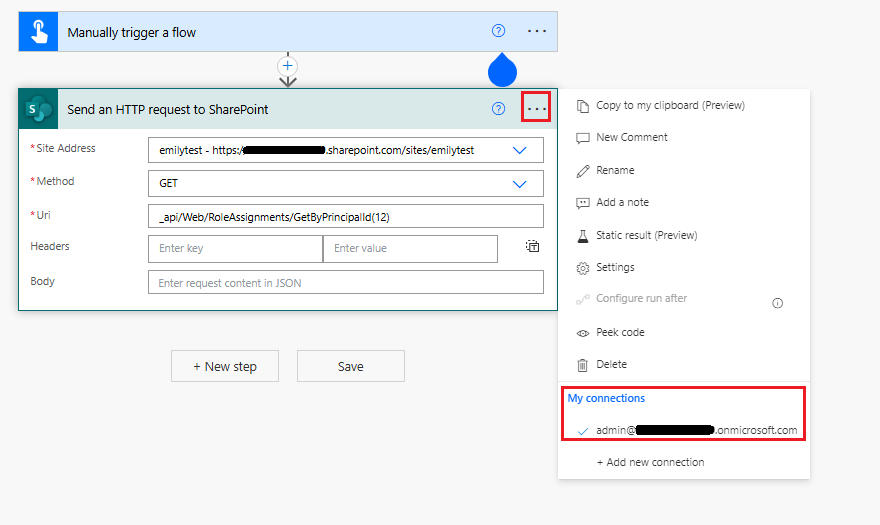The image size is (880, 525).
Task: Click the Headers Enter key field
Action: pos(235,249)
